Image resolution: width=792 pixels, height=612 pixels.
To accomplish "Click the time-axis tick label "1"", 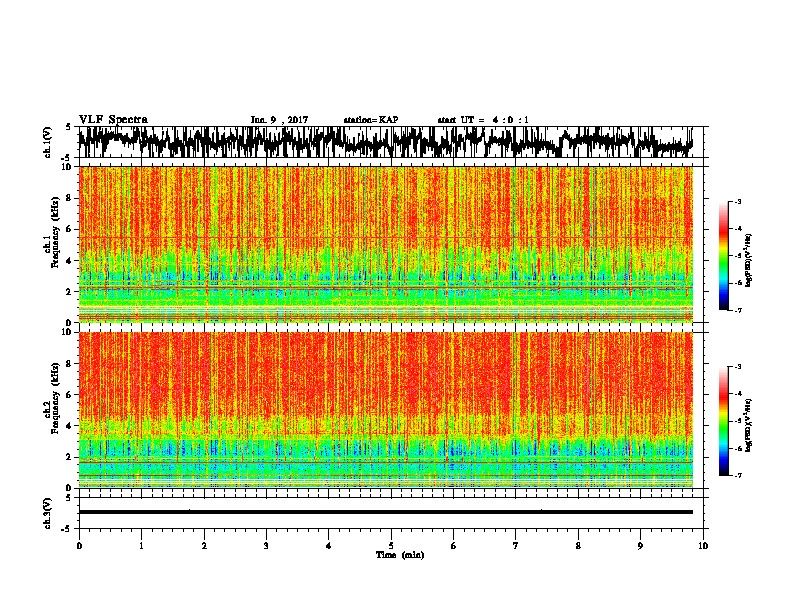I will pyautogui.click(x=141, y=546).
